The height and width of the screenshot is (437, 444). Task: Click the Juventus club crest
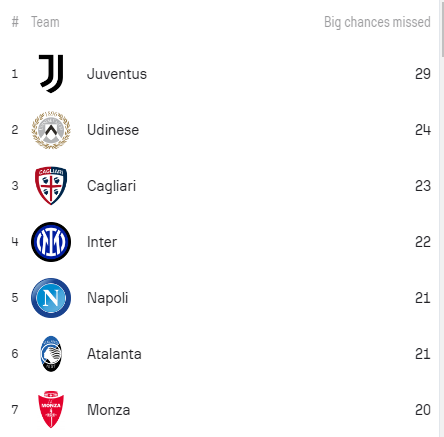point(51,74)
